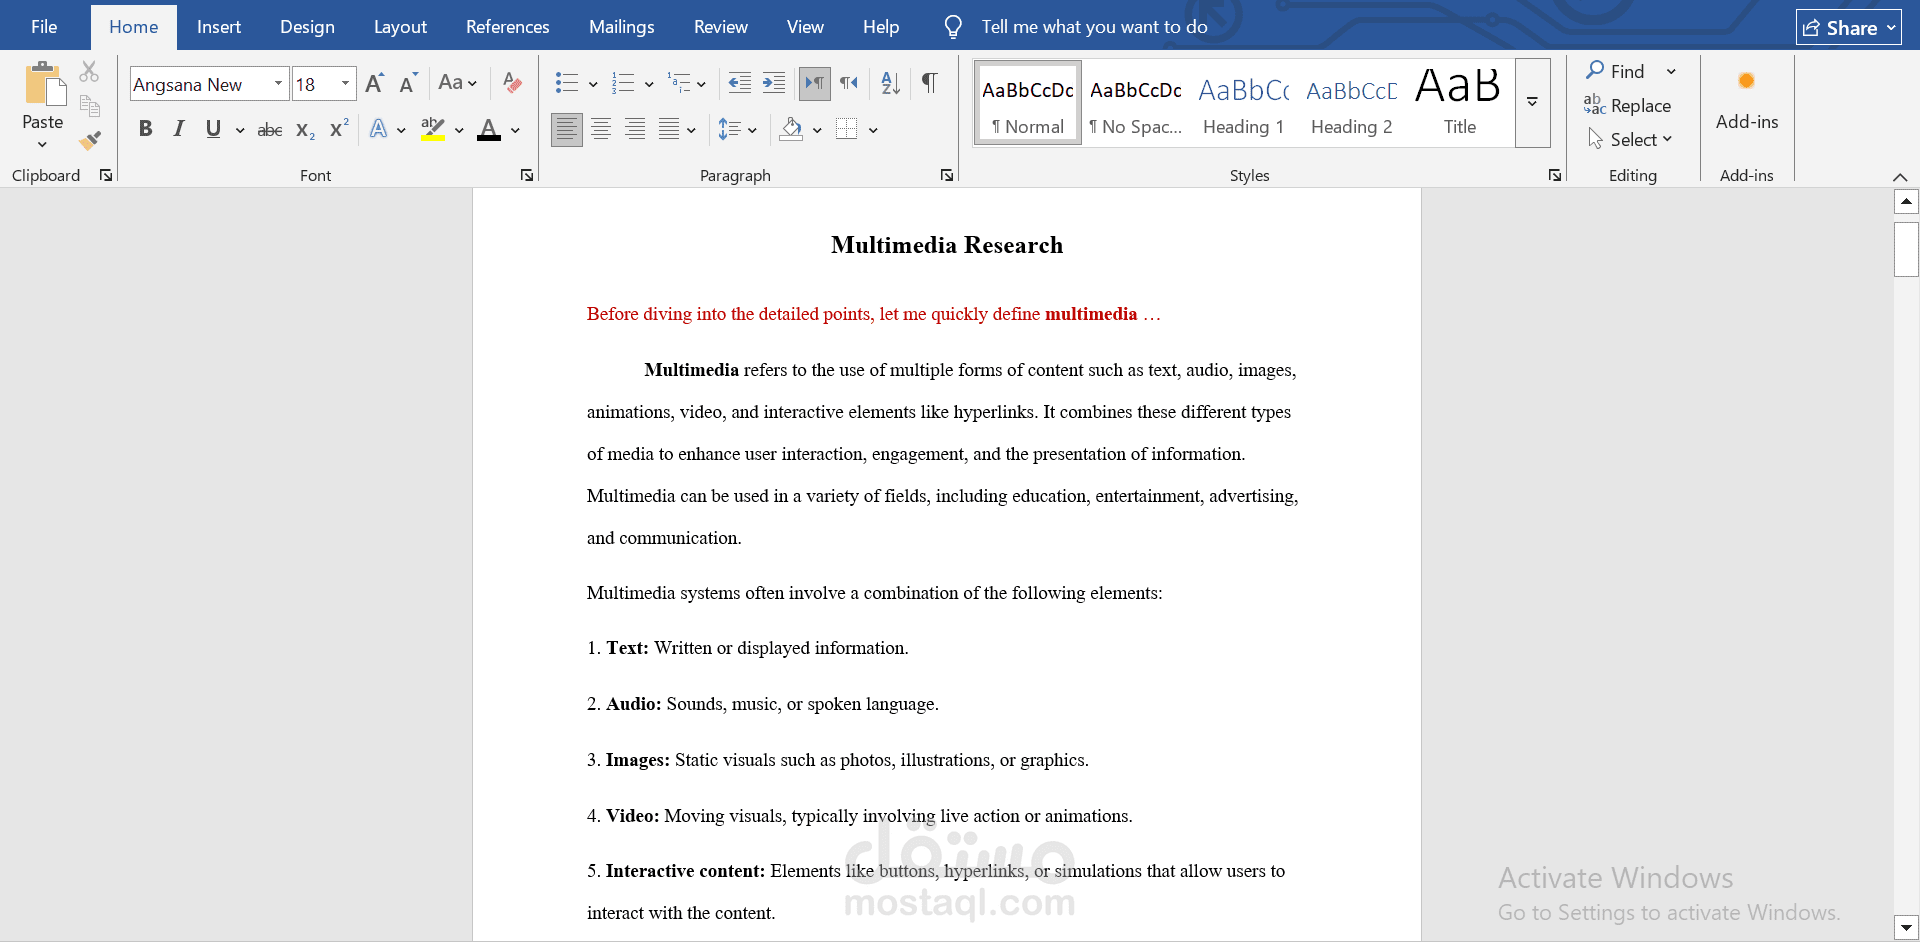Open Font dialog launcher
Screen dimensions: 1920x942
point(527,175)
